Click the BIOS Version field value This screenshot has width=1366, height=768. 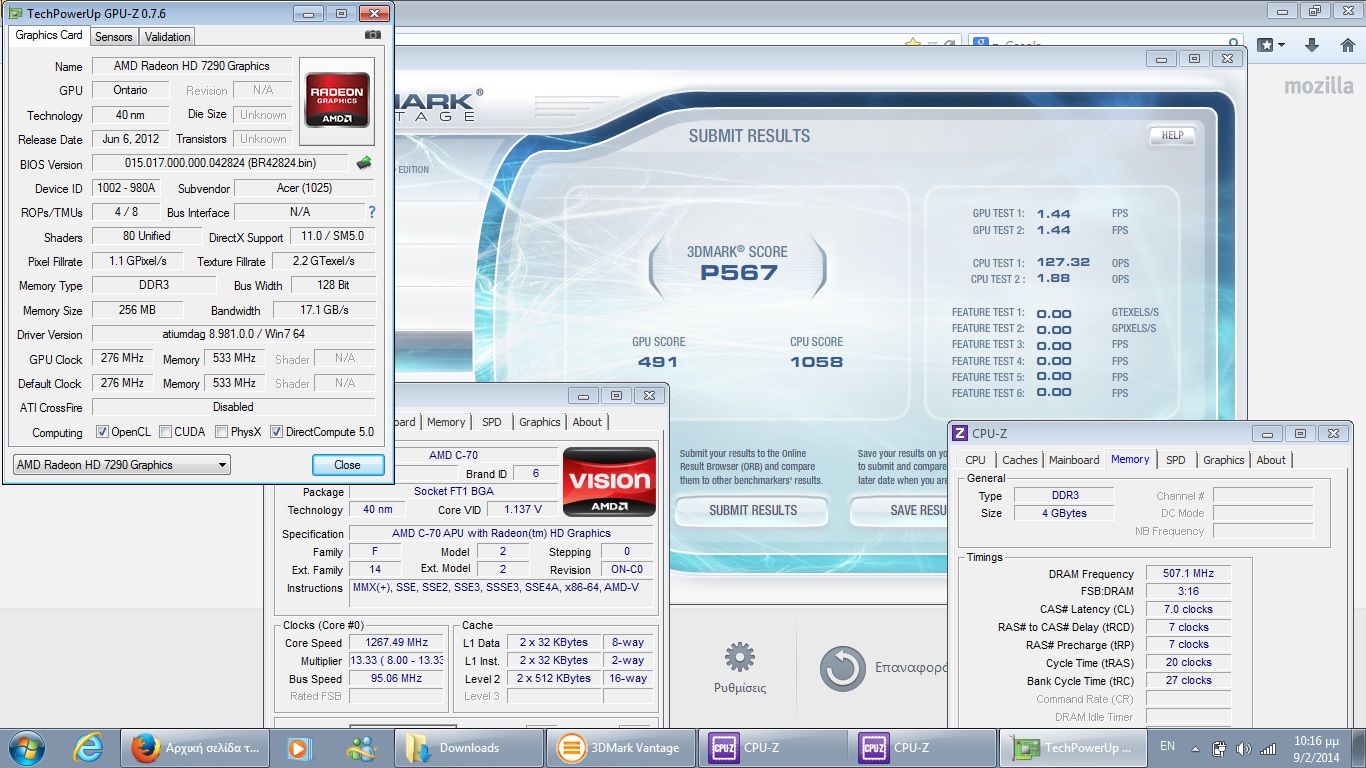point(220,163)
